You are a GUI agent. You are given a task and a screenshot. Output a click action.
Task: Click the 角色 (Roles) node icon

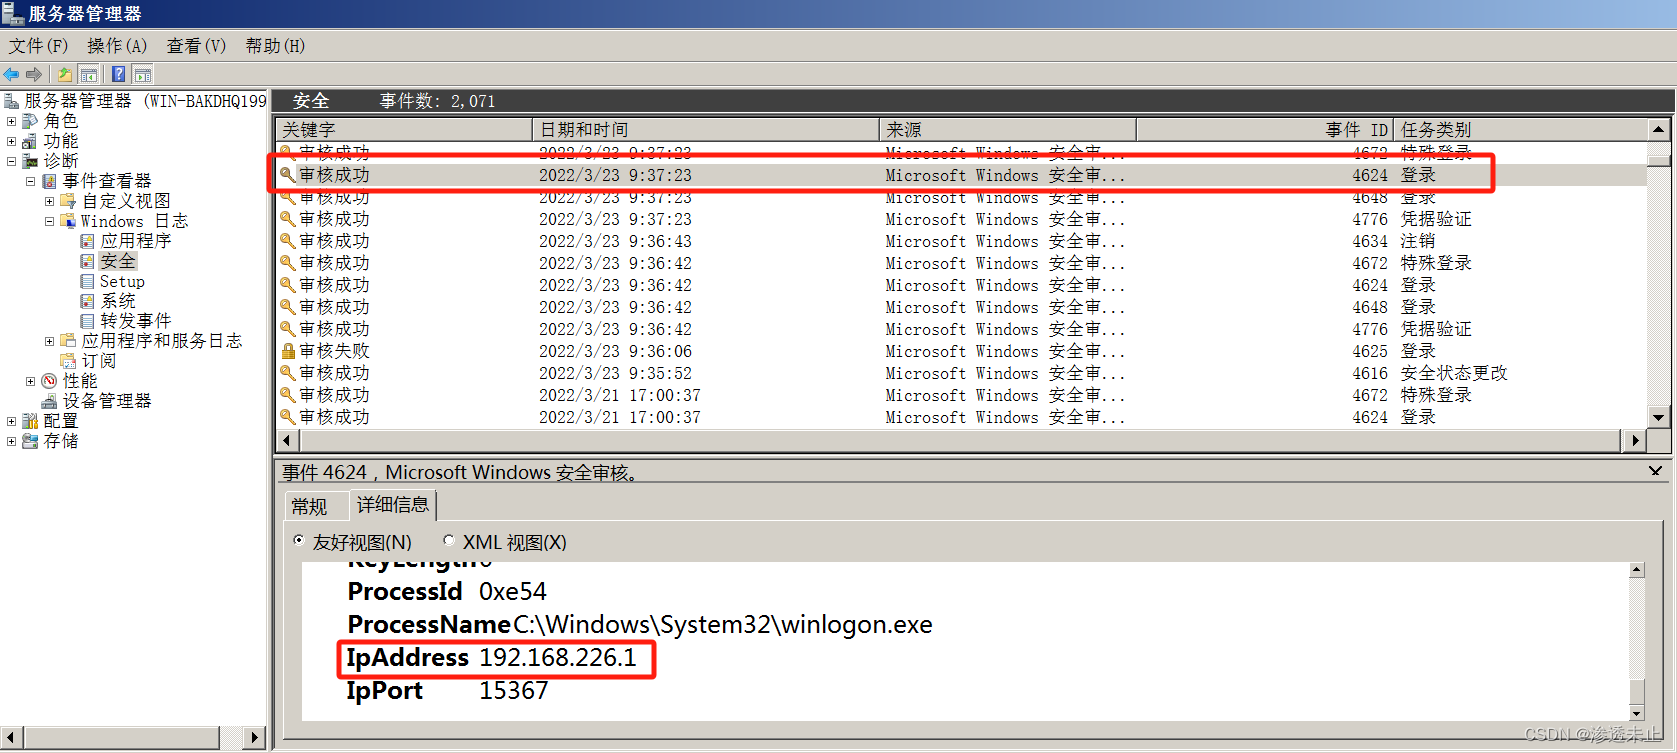tap(30, 121)
